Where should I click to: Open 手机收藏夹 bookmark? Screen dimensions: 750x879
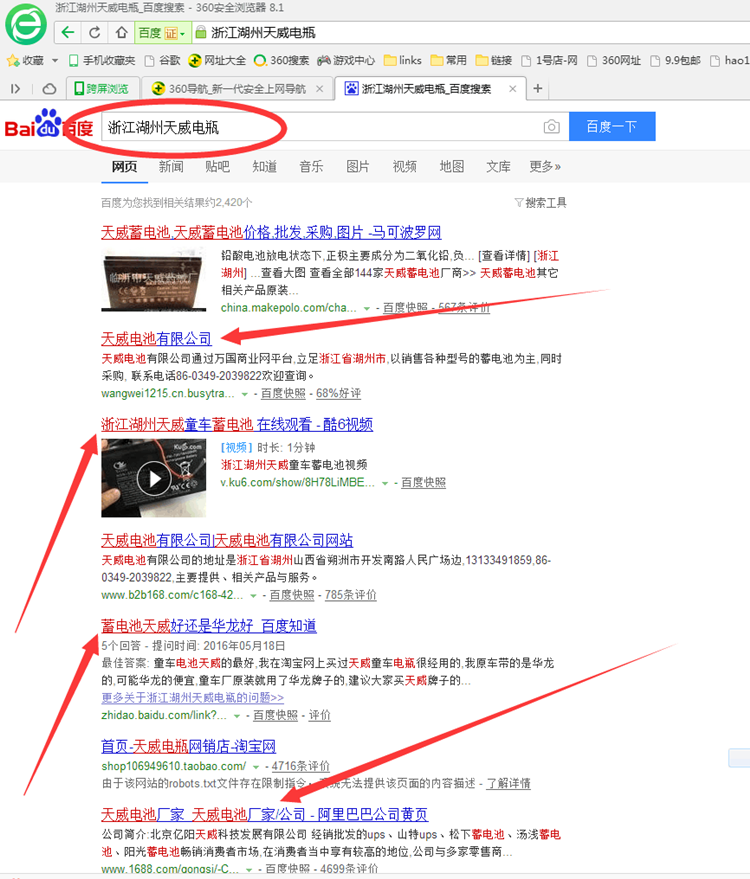coord(101,61)
